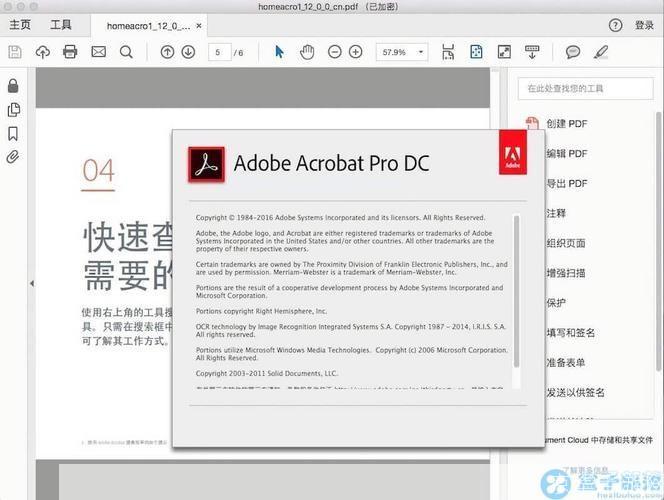This screenshot has width=664, height=500.
Task: Close the homeacro1_12_0 document tab
Action: (199, 26)
